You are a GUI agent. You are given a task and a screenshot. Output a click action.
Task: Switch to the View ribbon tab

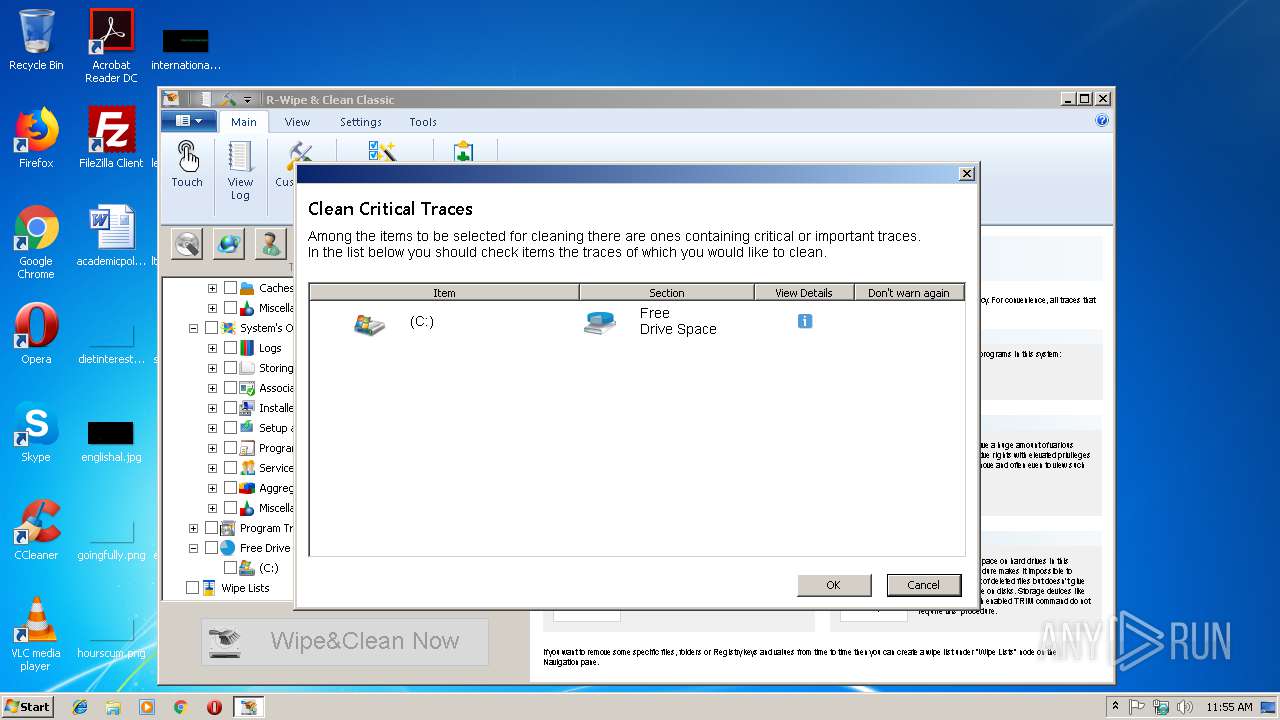click(297, 122)
